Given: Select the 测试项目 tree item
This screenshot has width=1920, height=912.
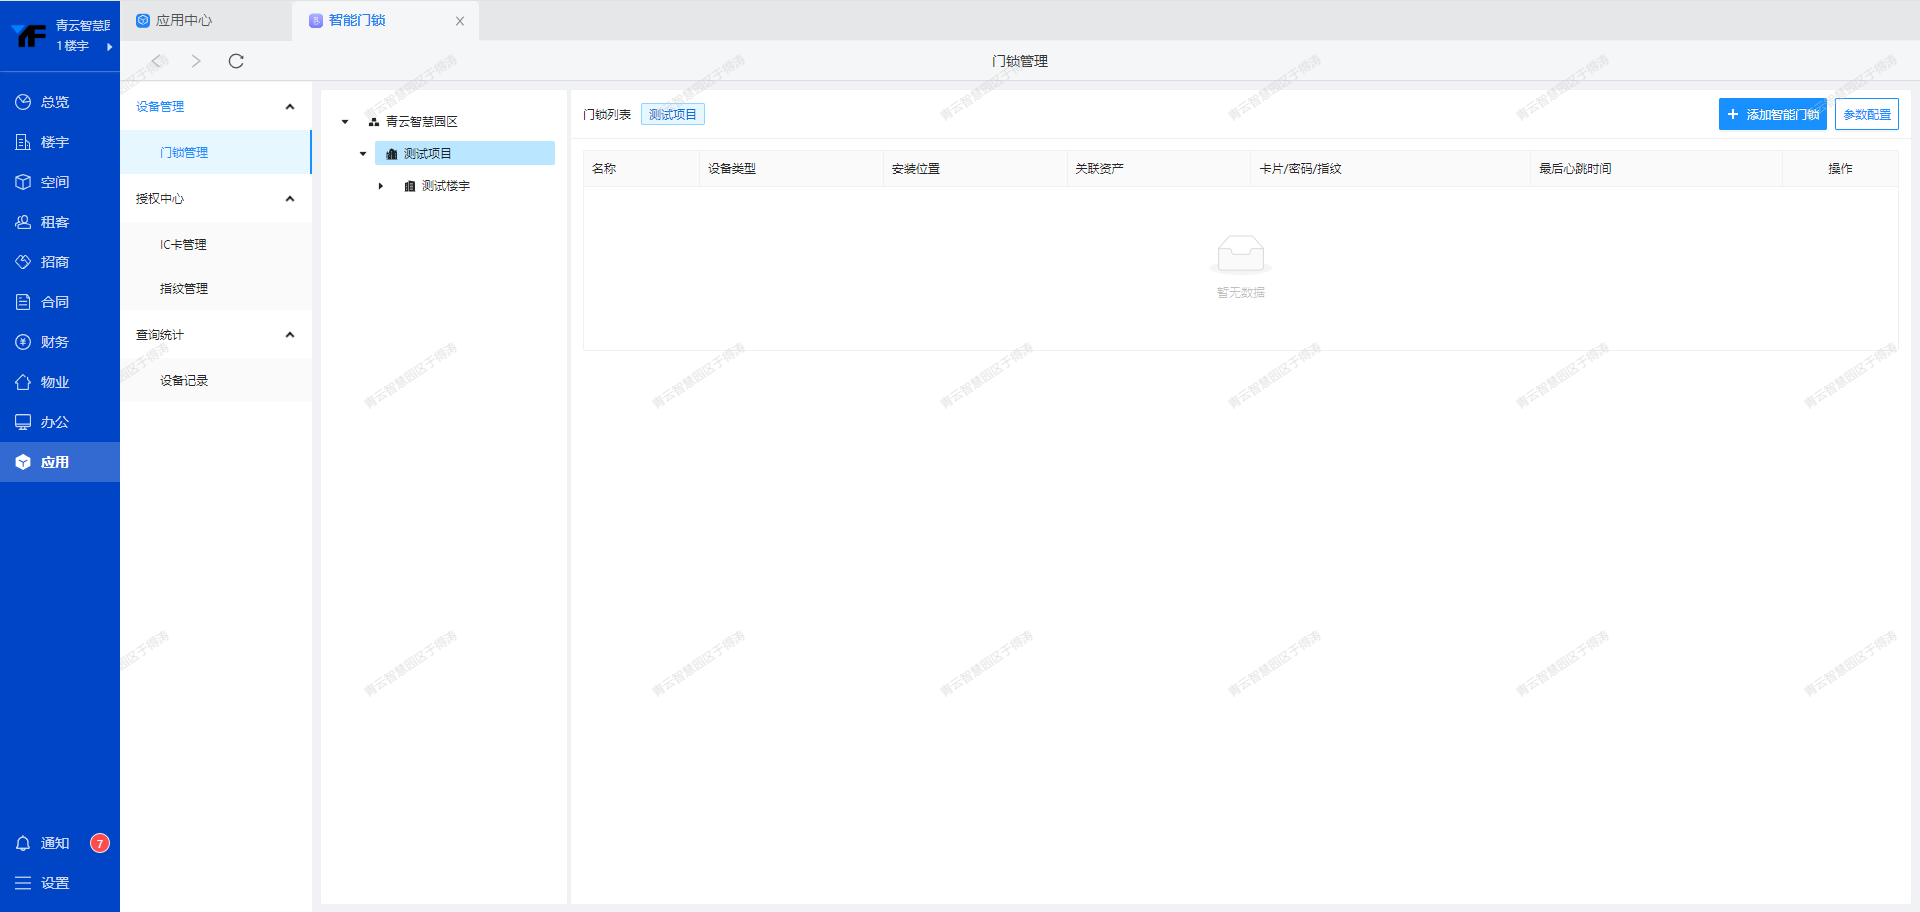Looking at the screenshot, I should [428, 154].
